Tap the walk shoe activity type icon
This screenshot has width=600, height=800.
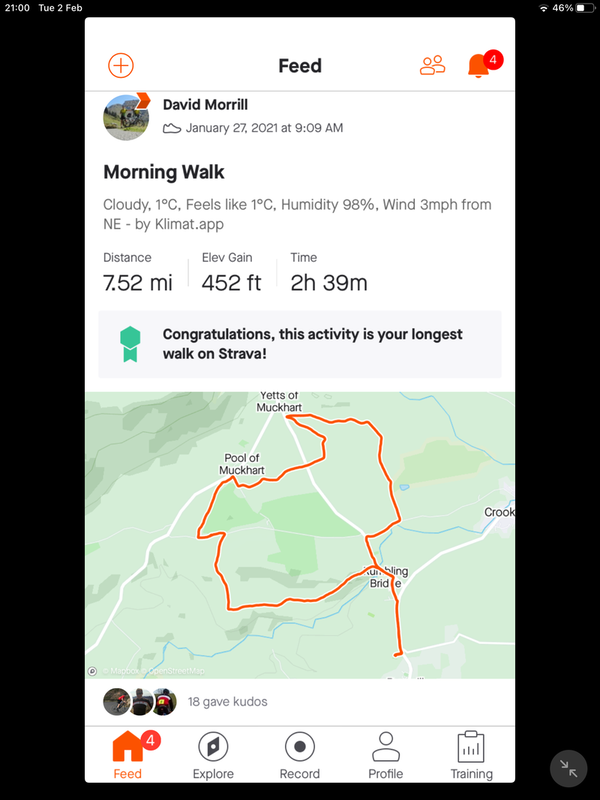(x=172, y=128)
